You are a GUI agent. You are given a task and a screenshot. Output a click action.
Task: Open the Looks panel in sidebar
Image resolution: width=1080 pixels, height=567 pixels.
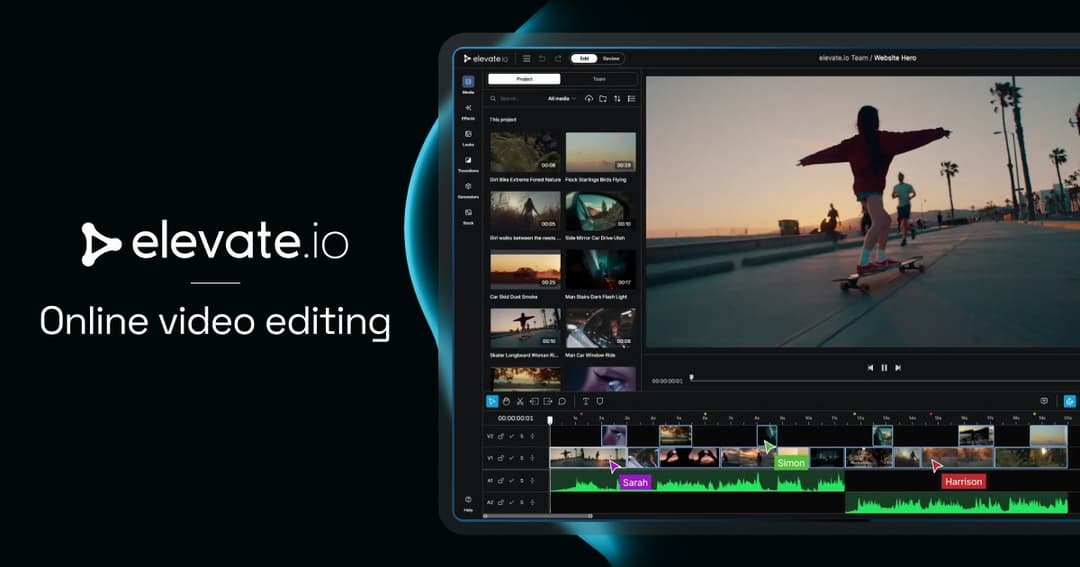468,137
